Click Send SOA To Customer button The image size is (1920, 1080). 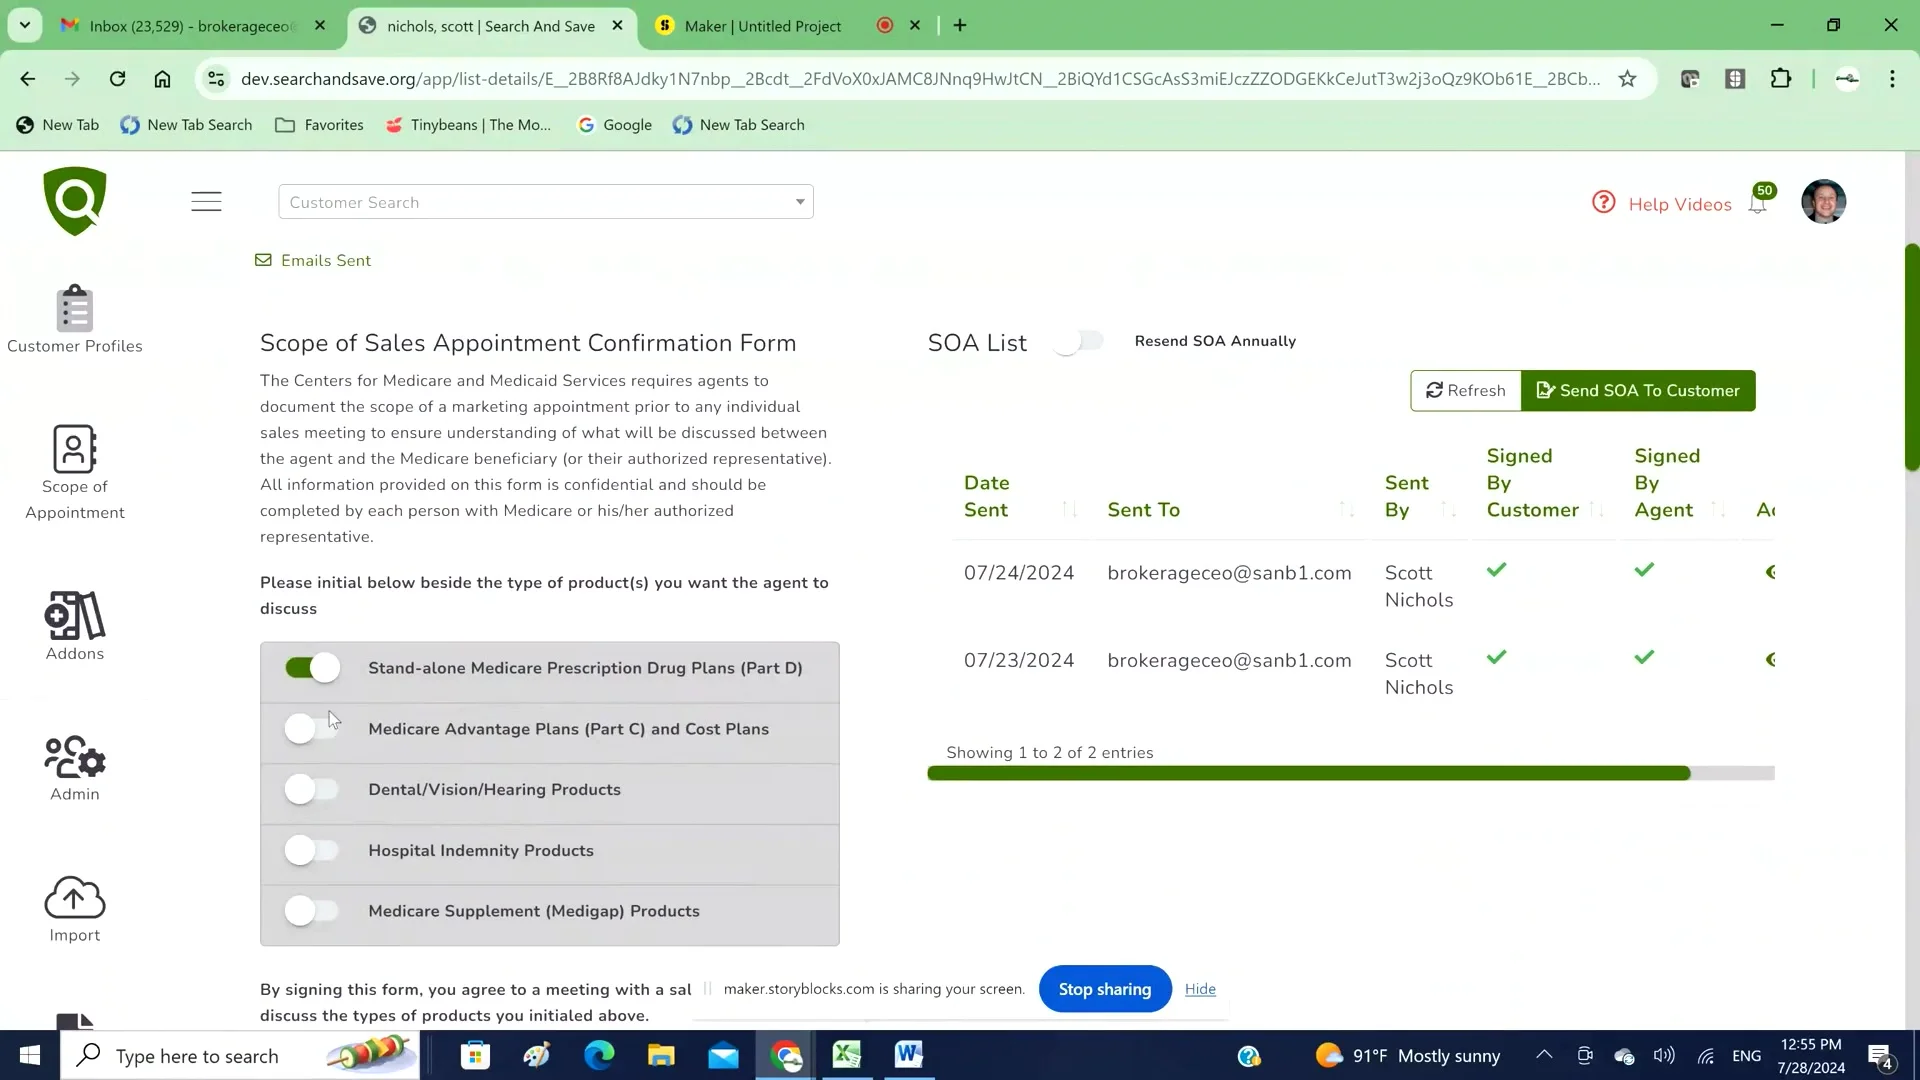(x=1638, y=391)
